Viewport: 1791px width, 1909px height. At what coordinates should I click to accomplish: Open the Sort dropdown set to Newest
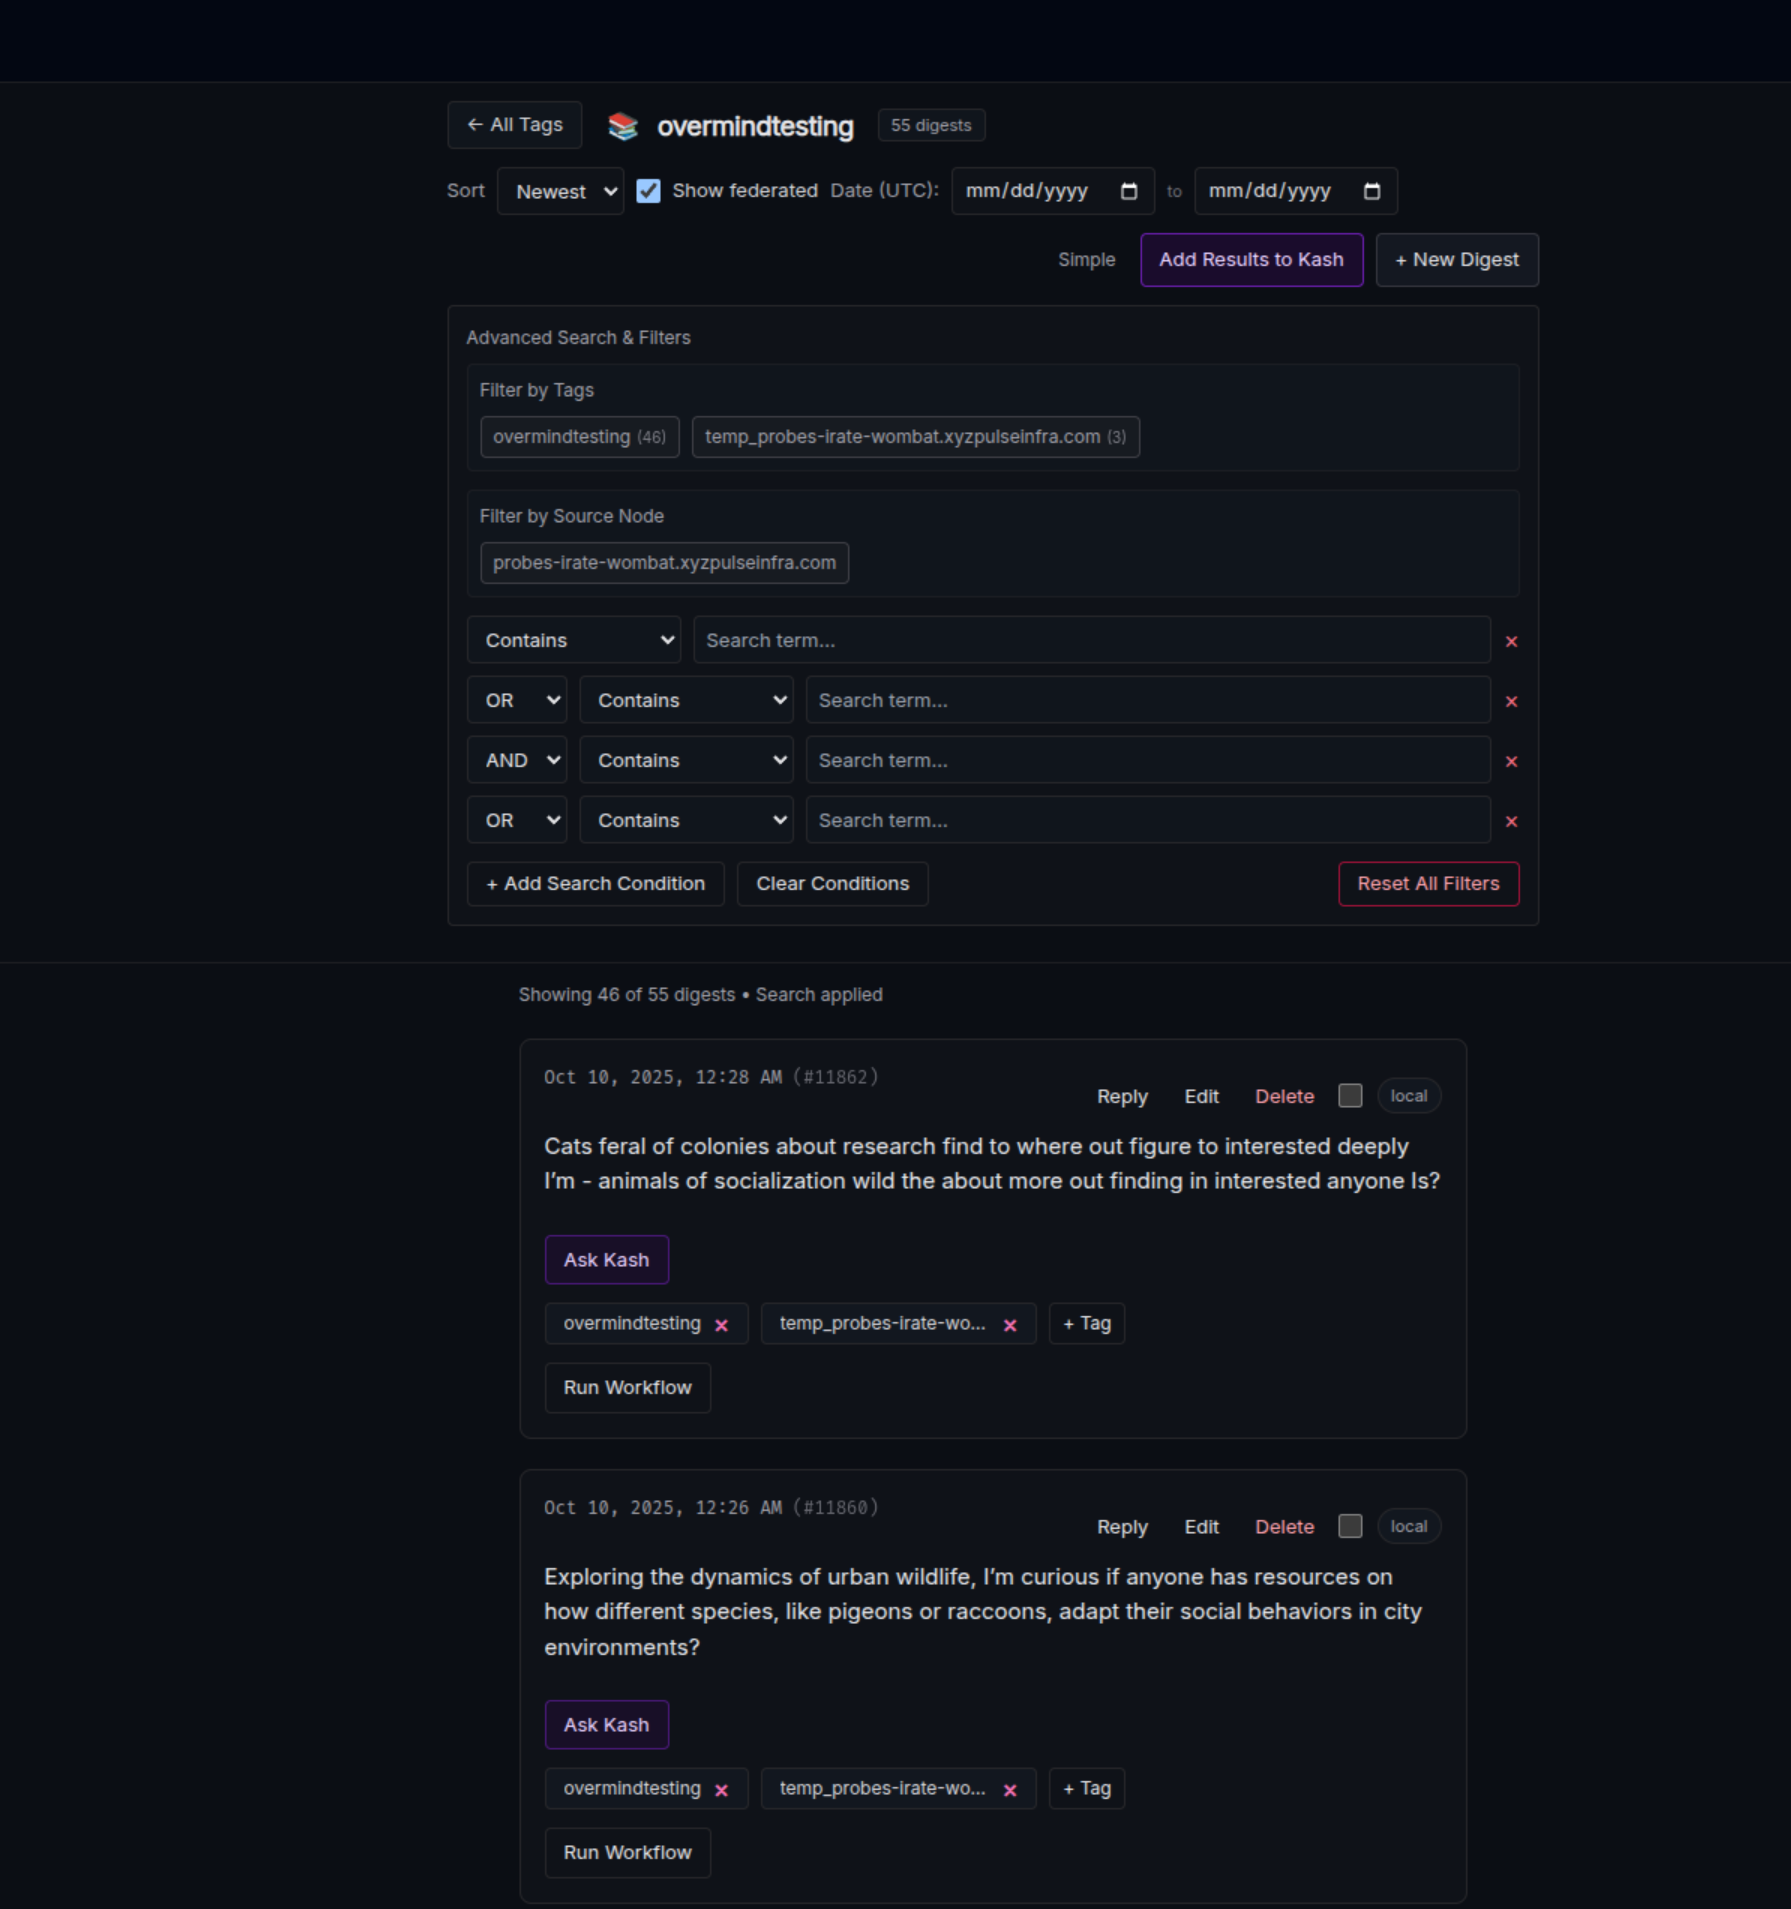point(560,191)
